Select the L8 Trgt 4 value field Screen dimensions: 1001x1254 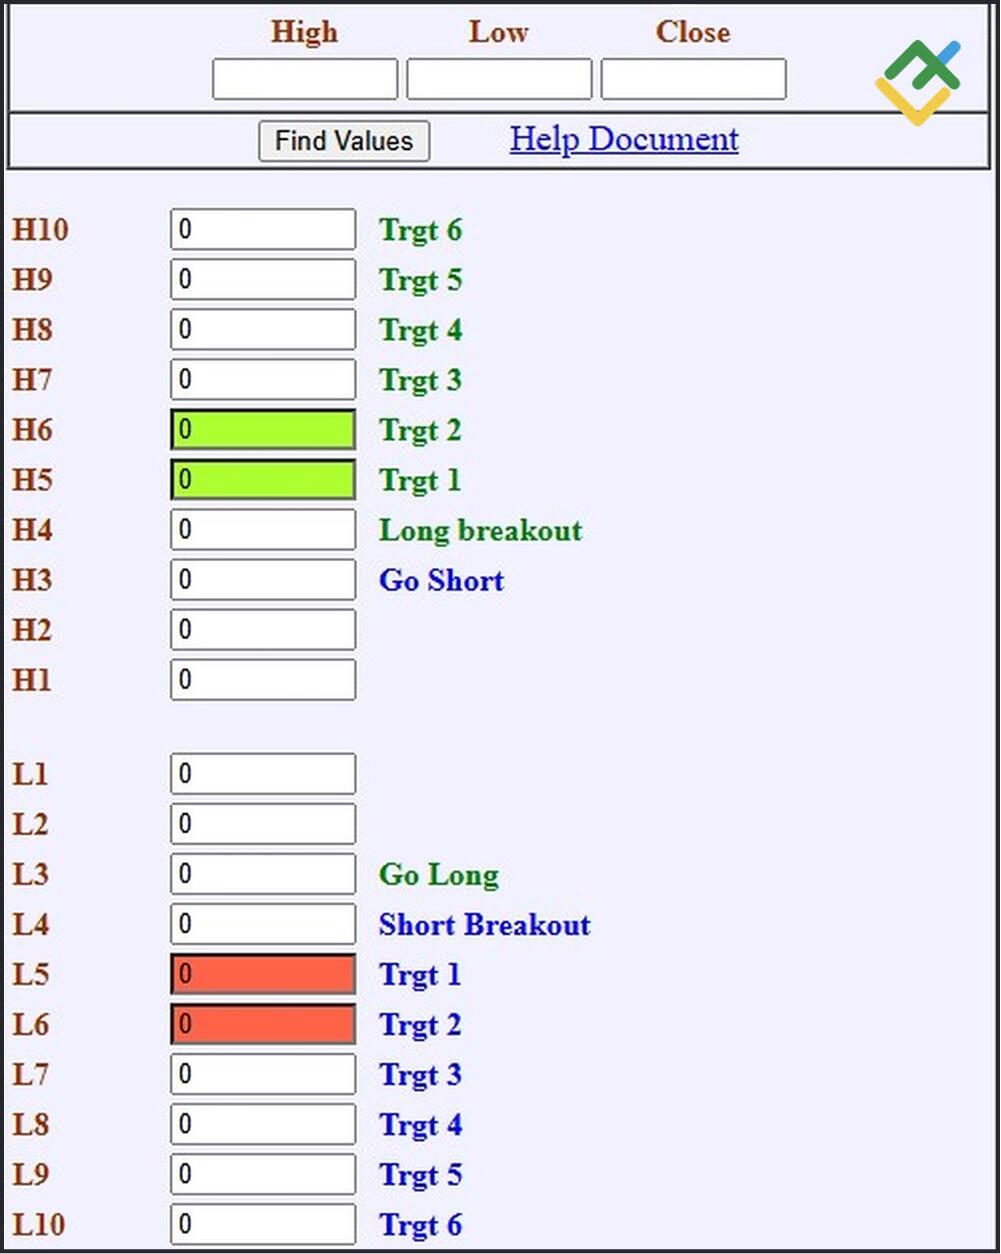(x=263, y=1124)
